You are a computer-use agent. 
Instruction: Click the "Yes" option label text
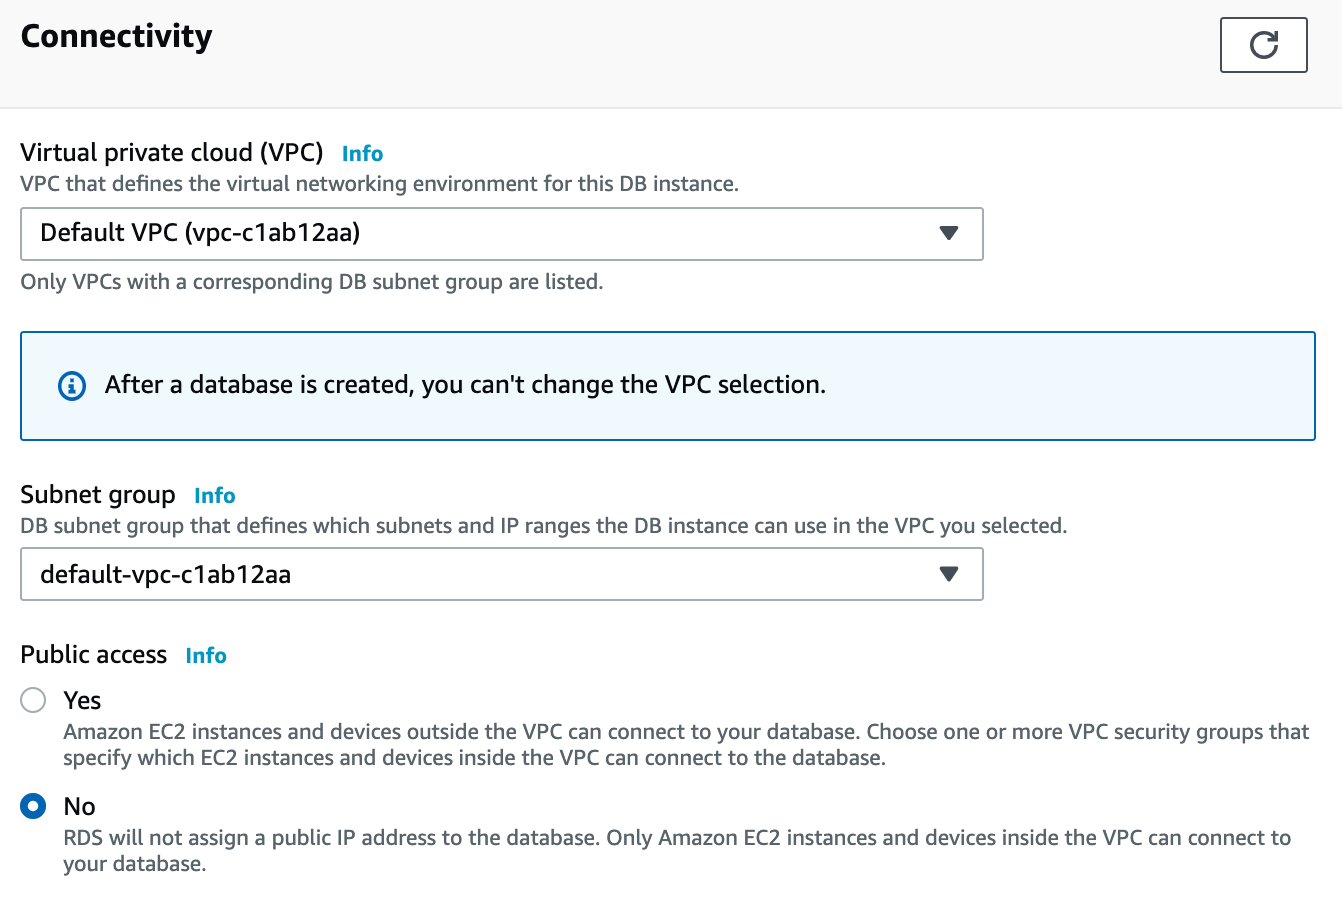click(x=82, y=700)
